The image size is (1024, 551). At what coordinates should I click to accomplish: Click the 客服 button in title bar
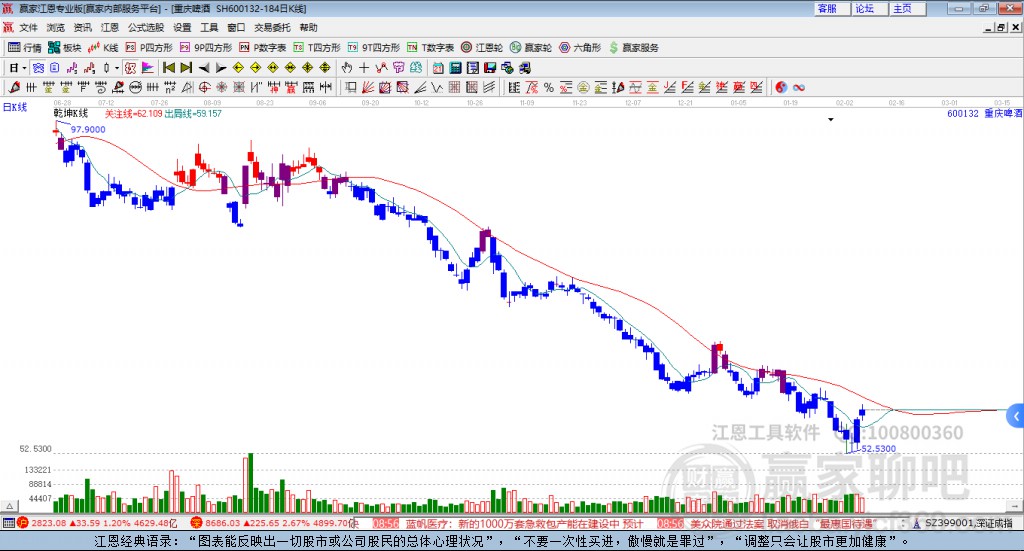pos(832,8)
